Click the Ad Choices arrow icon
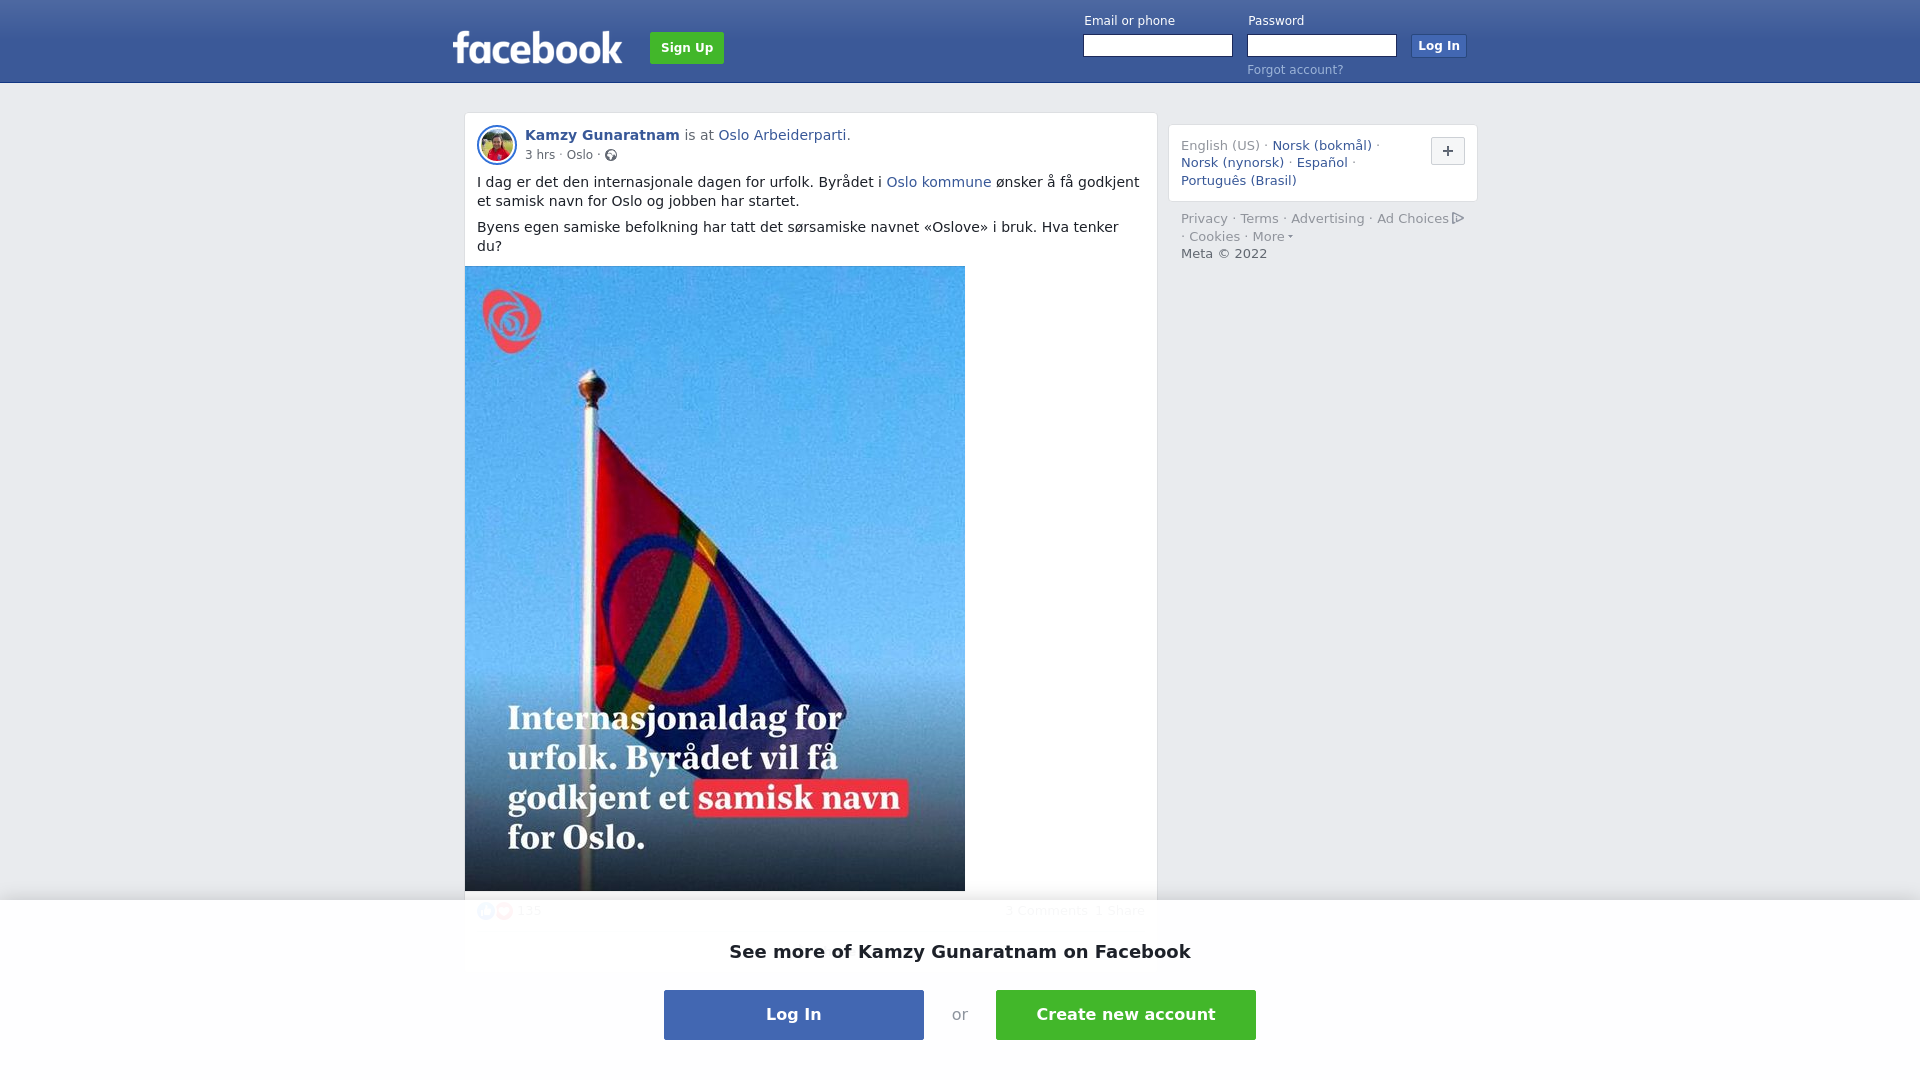The width and height of the screenshot is (1920, 1080). tap(1458, 218)
